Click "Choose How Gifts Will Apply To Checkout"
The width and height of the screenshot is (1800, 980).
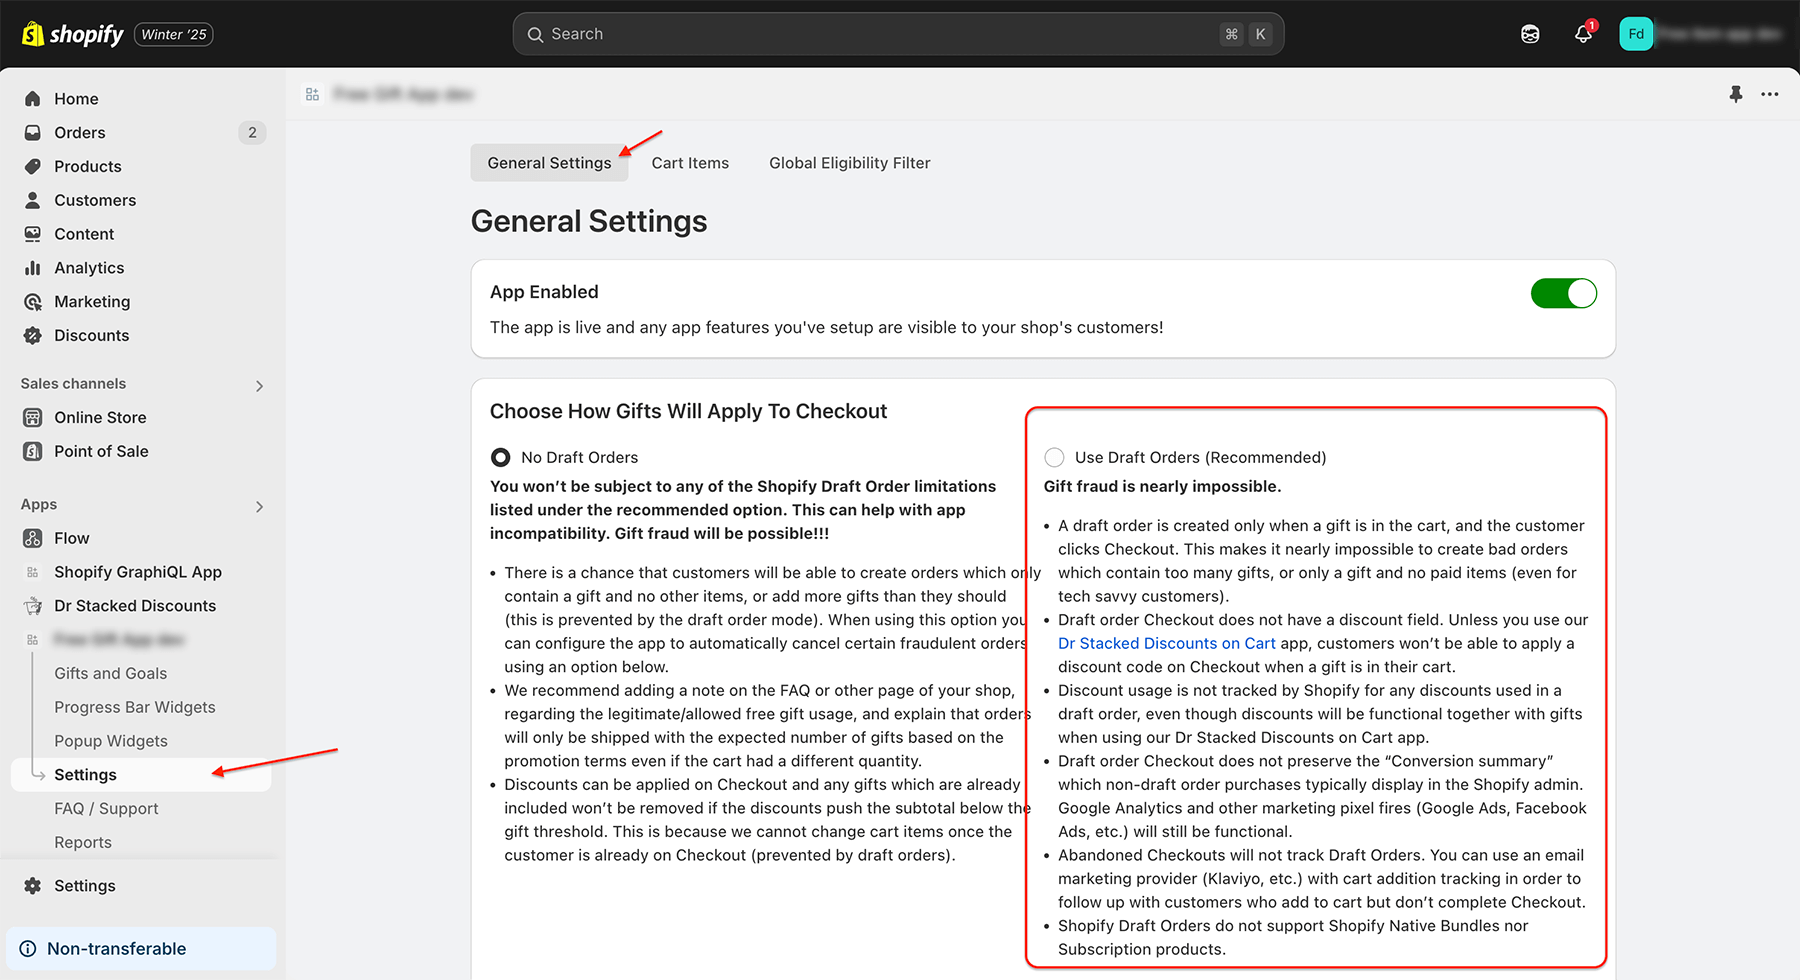pos(688,411)
